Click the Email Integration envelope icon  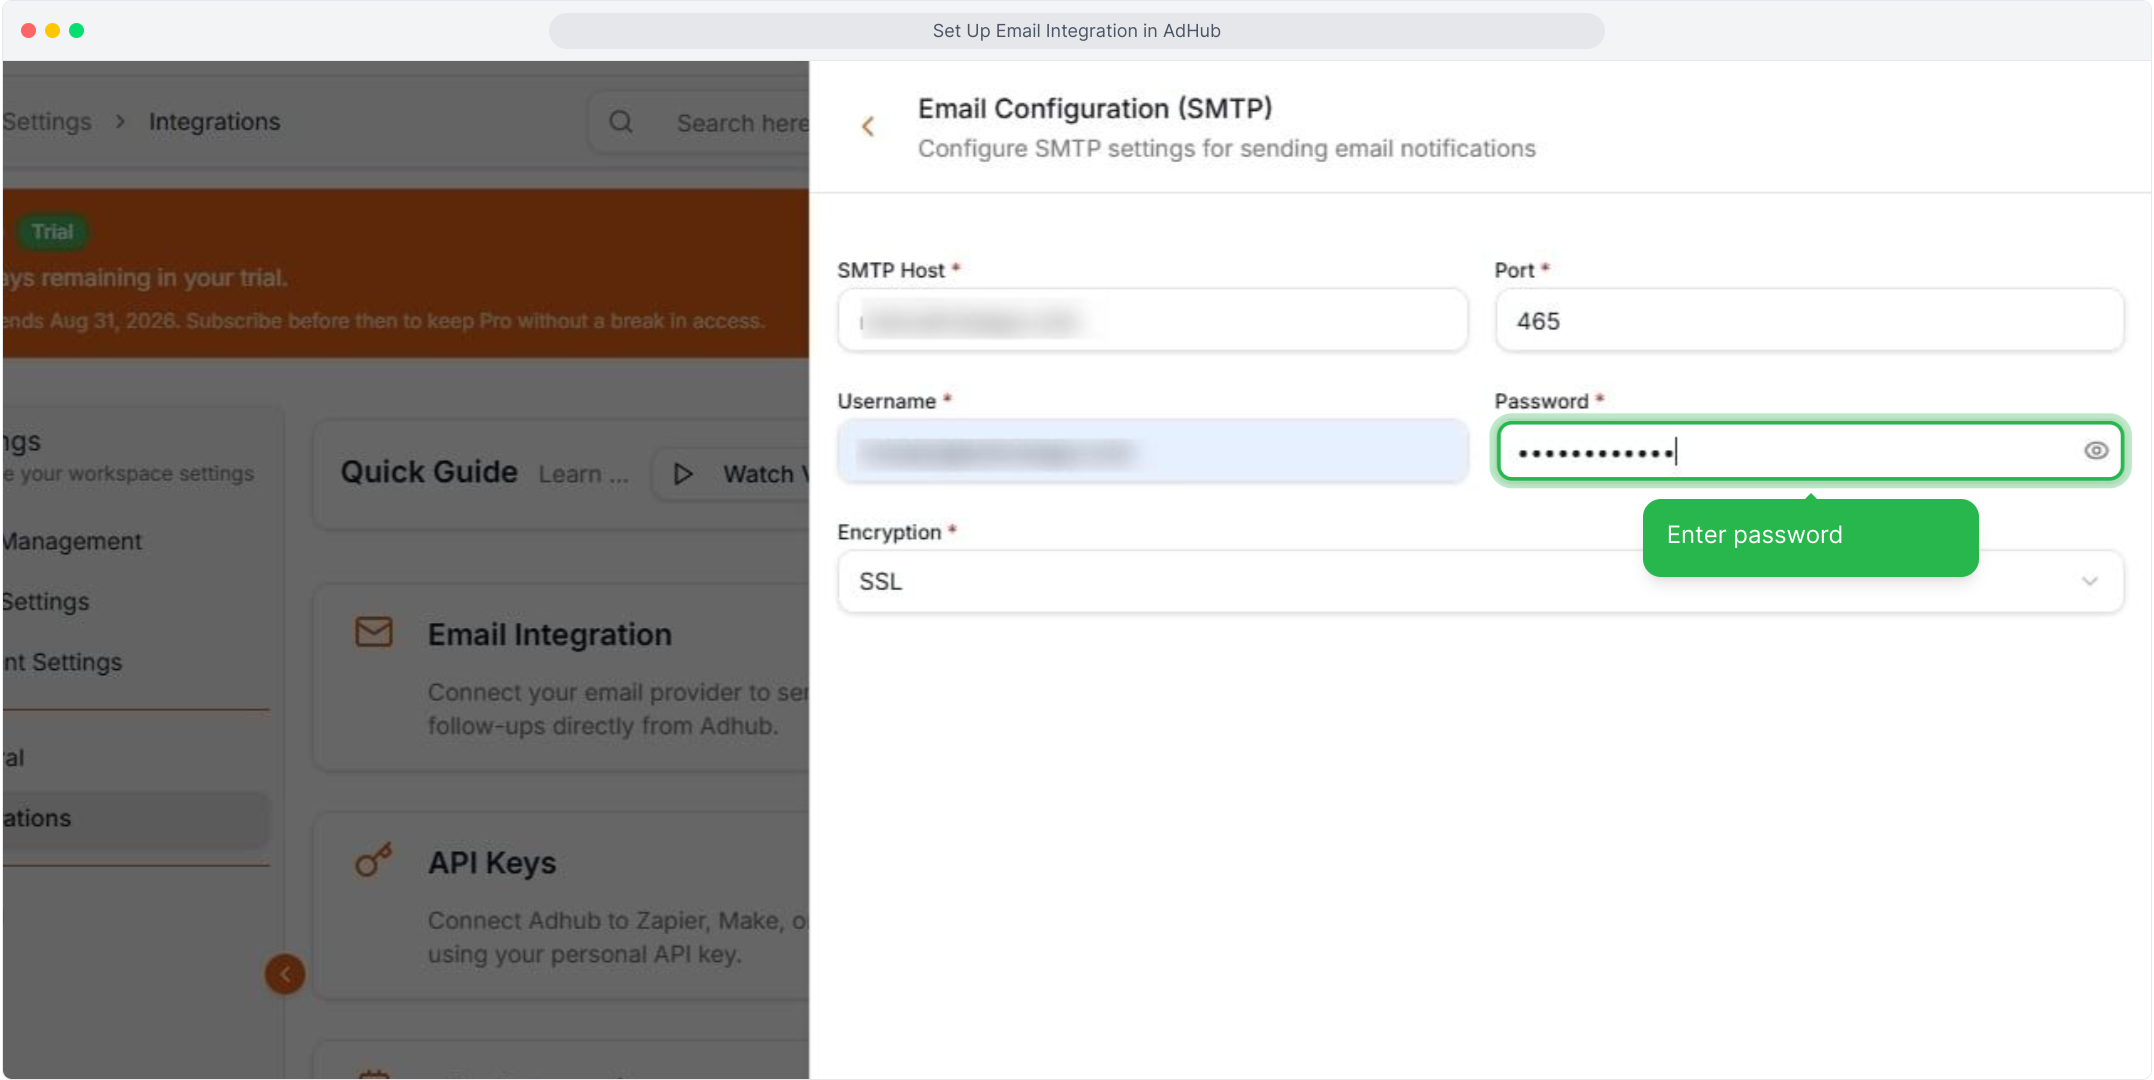(374, 632)
